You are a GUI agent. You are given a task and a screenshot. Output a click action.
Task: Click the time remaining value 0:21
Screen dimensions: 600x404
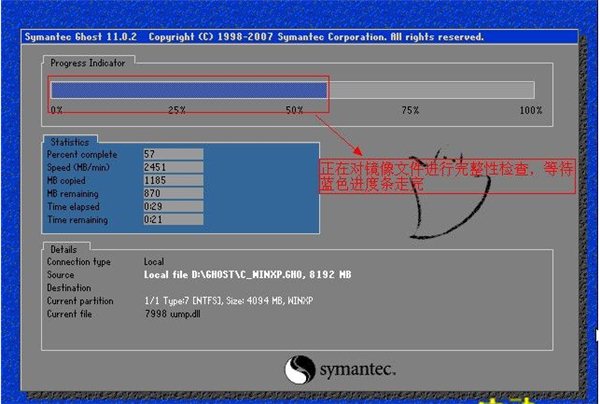(x=173, y=219)
